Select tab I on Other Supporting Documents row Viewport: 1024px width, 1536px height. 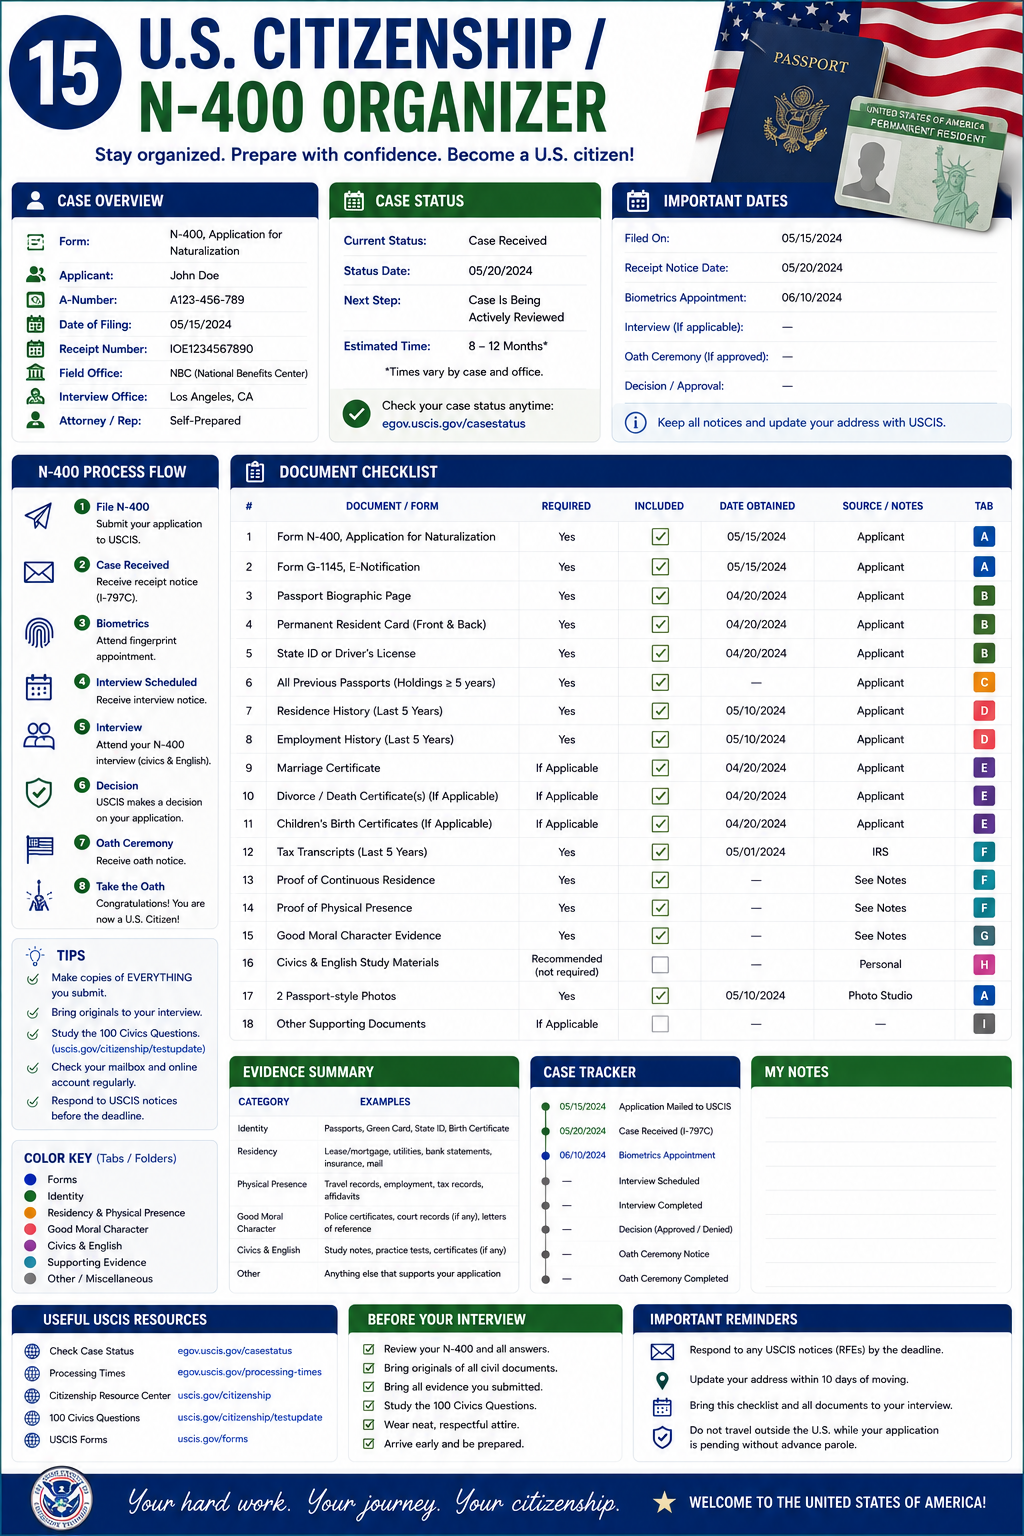coord(984,1024)
